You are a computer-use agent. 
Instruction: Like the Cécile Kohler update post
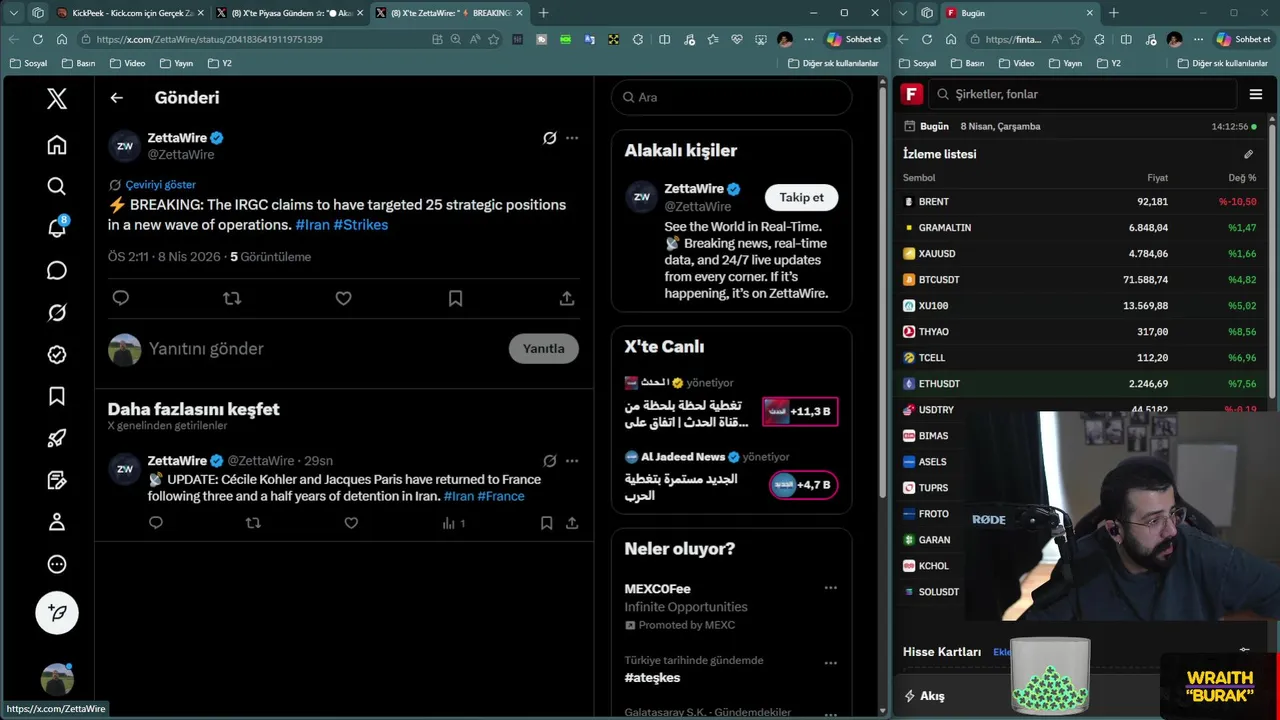(x=351, y=523)
